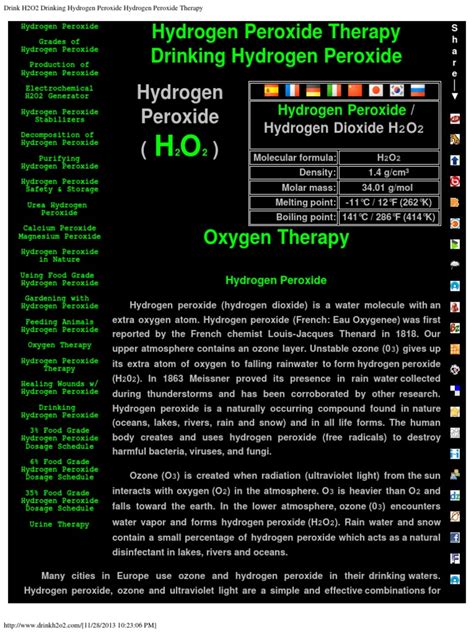Click the Molecular formula: label cell
474x632 pixels.
294,158
